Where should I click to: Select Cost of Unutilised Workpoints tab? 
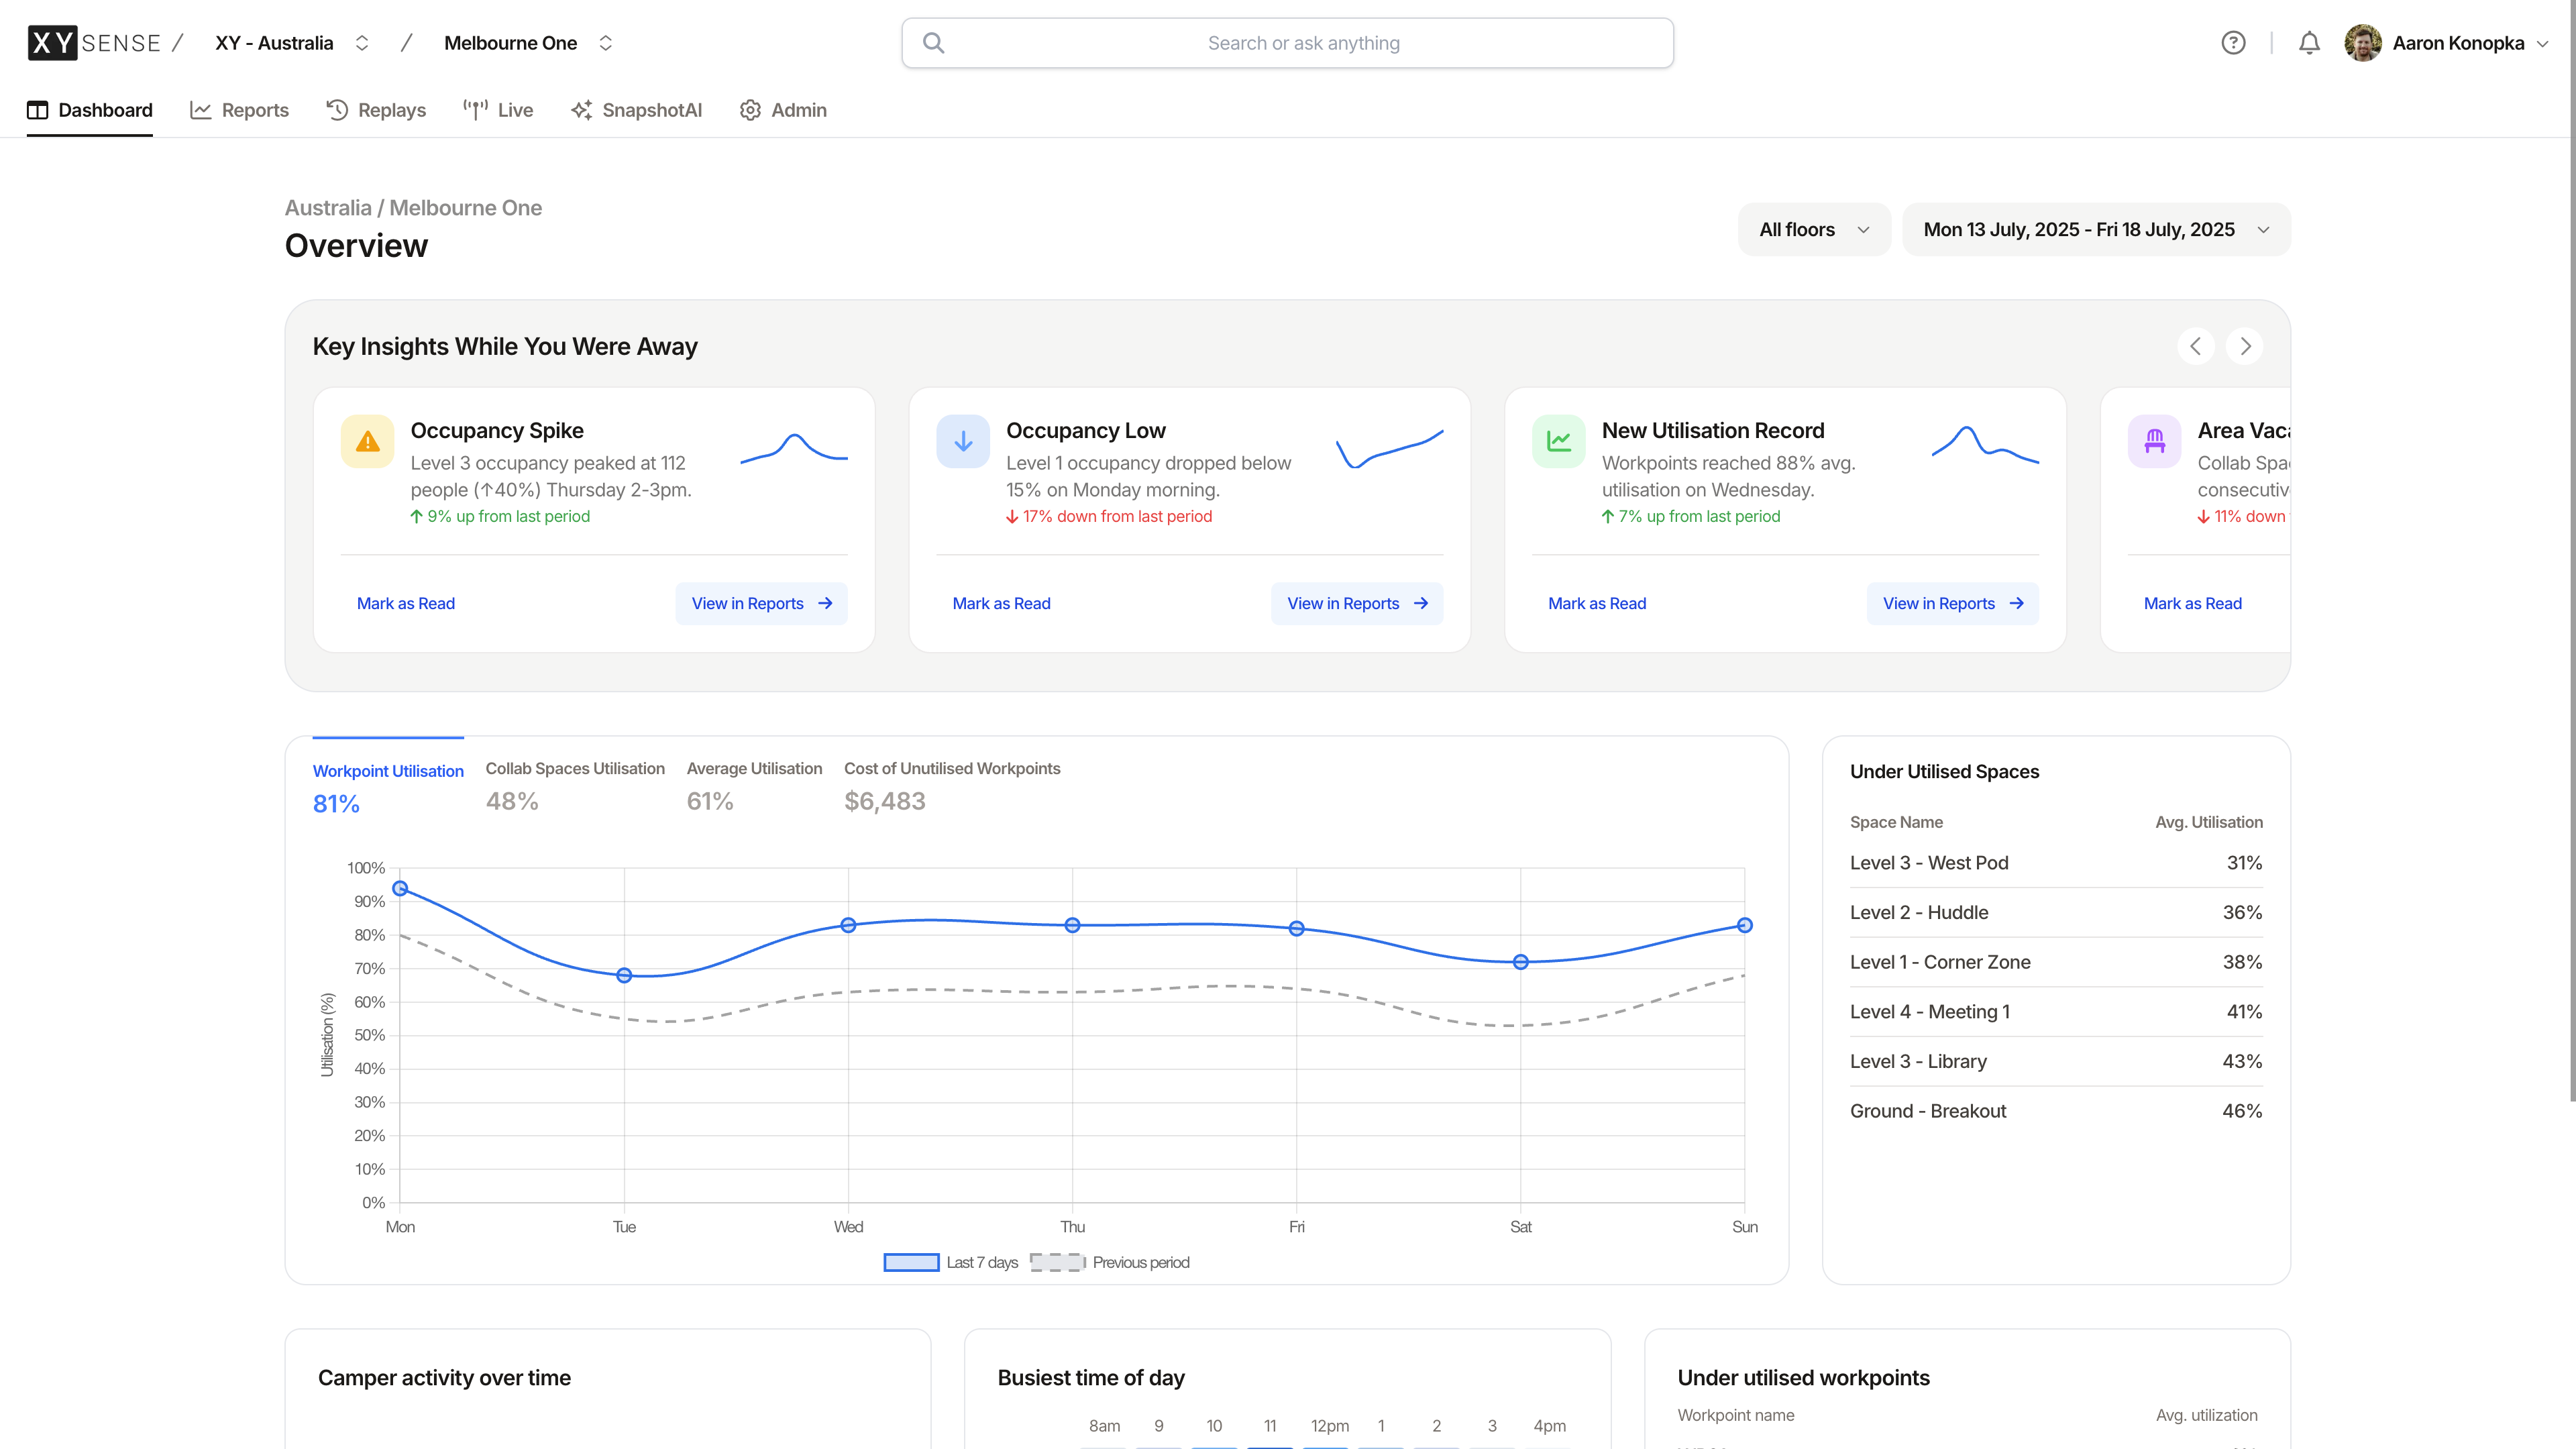952,786
